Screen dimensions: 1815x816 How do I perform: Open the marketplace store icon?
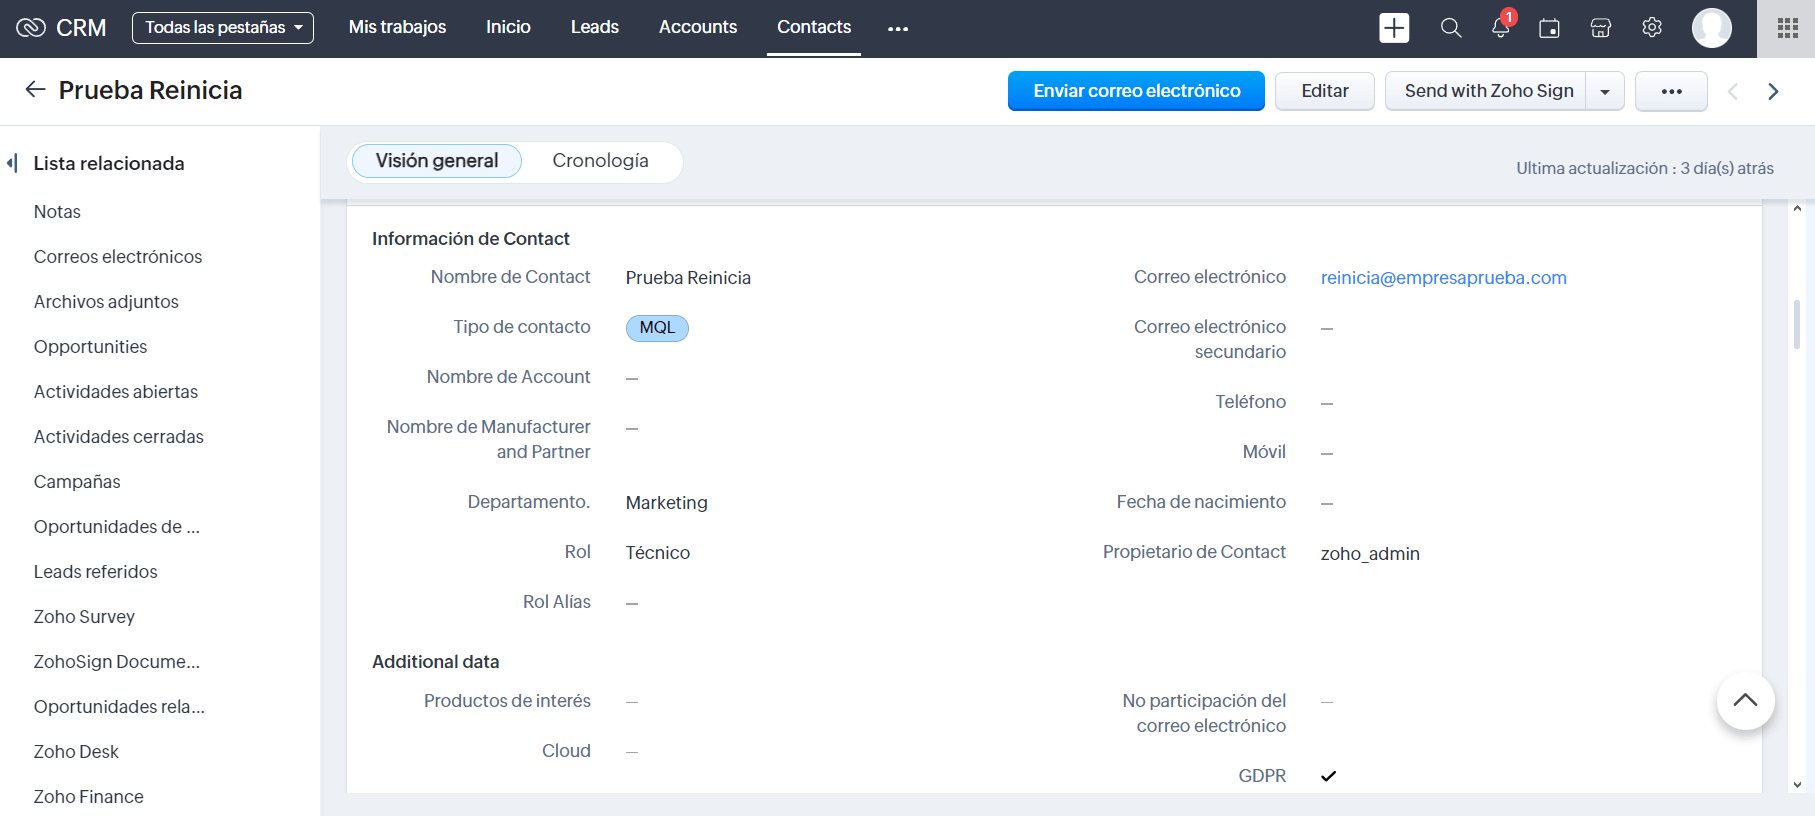[1601, 28]
